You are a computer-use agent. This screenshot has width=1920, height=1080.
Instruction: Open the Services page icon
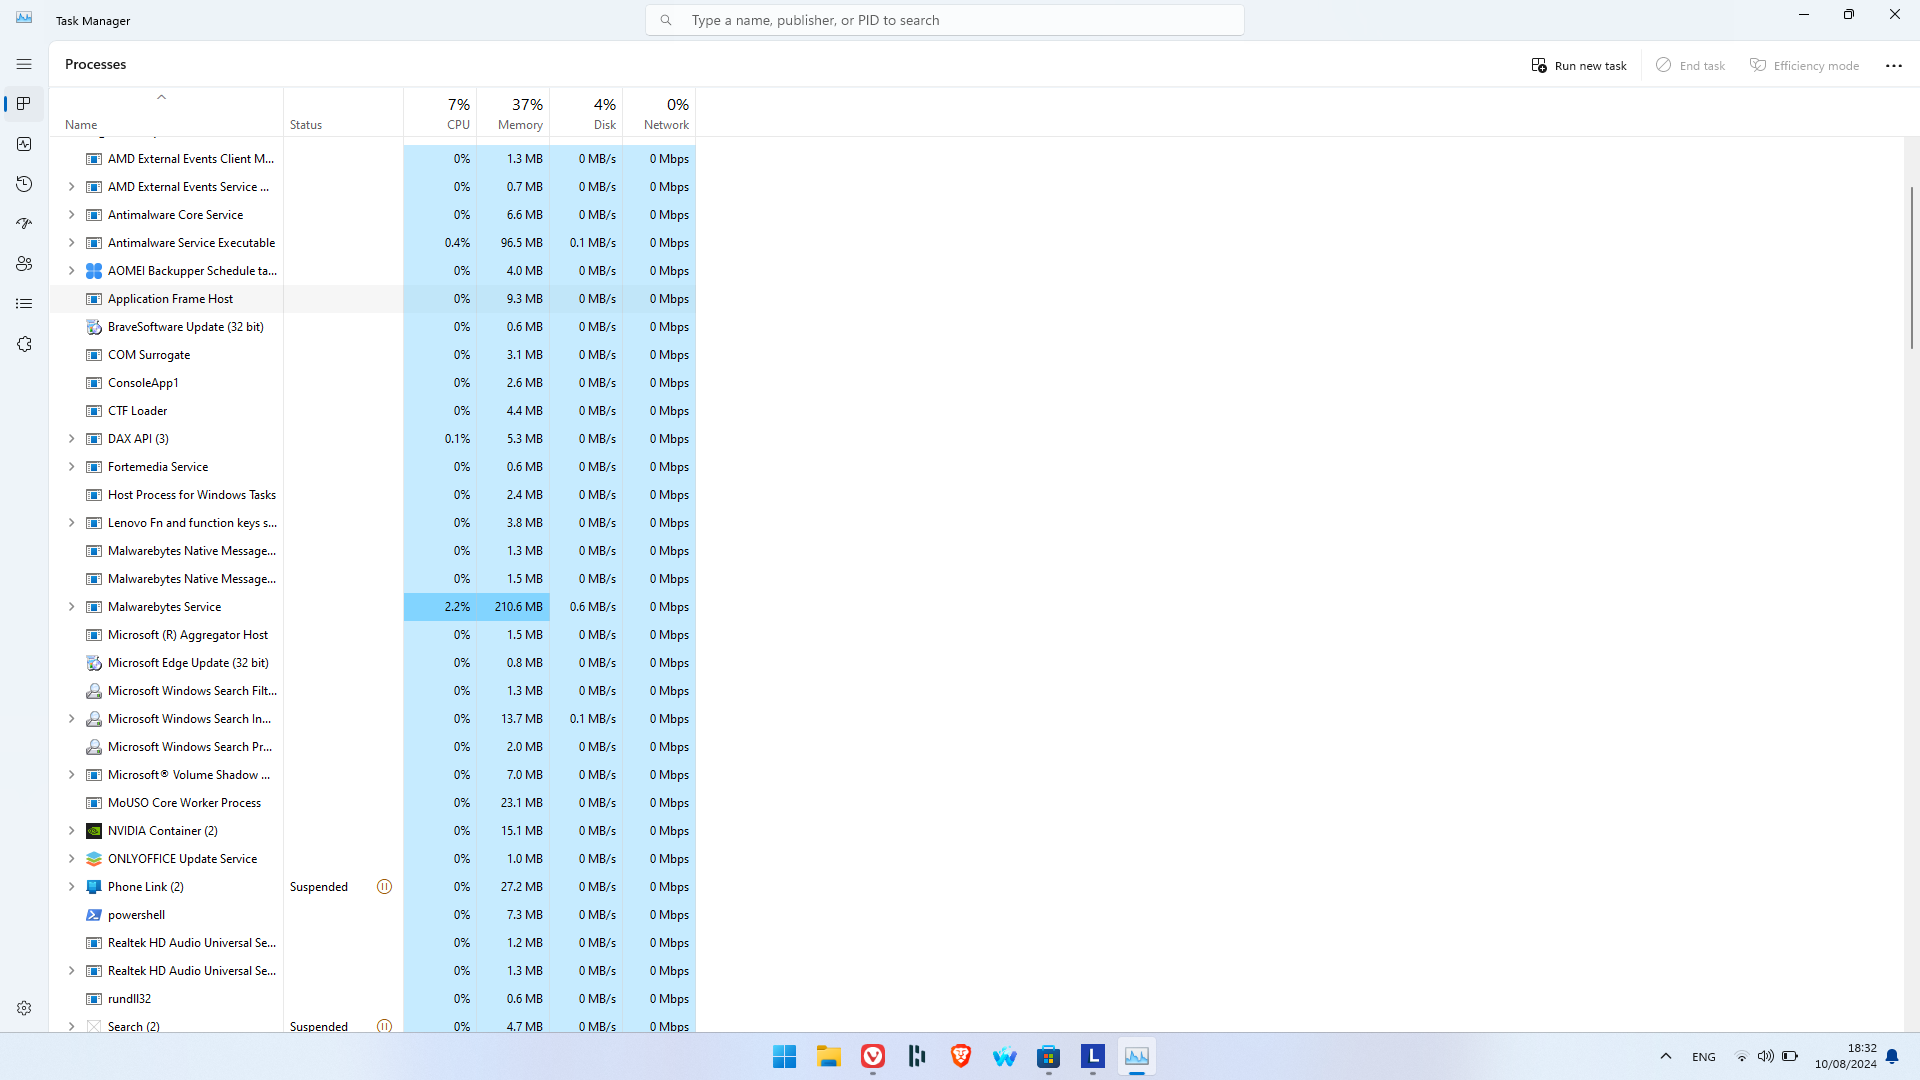24,344
